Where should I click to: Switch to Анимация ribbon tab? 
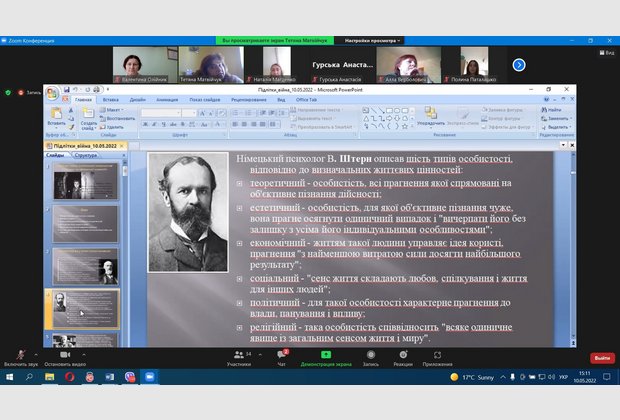click(x=167, y=100)
